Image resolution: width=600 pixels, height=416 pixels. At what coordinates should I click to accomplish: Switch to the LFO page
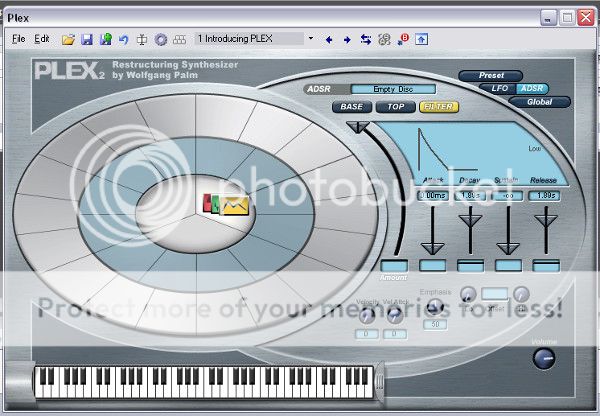[499, 88]
